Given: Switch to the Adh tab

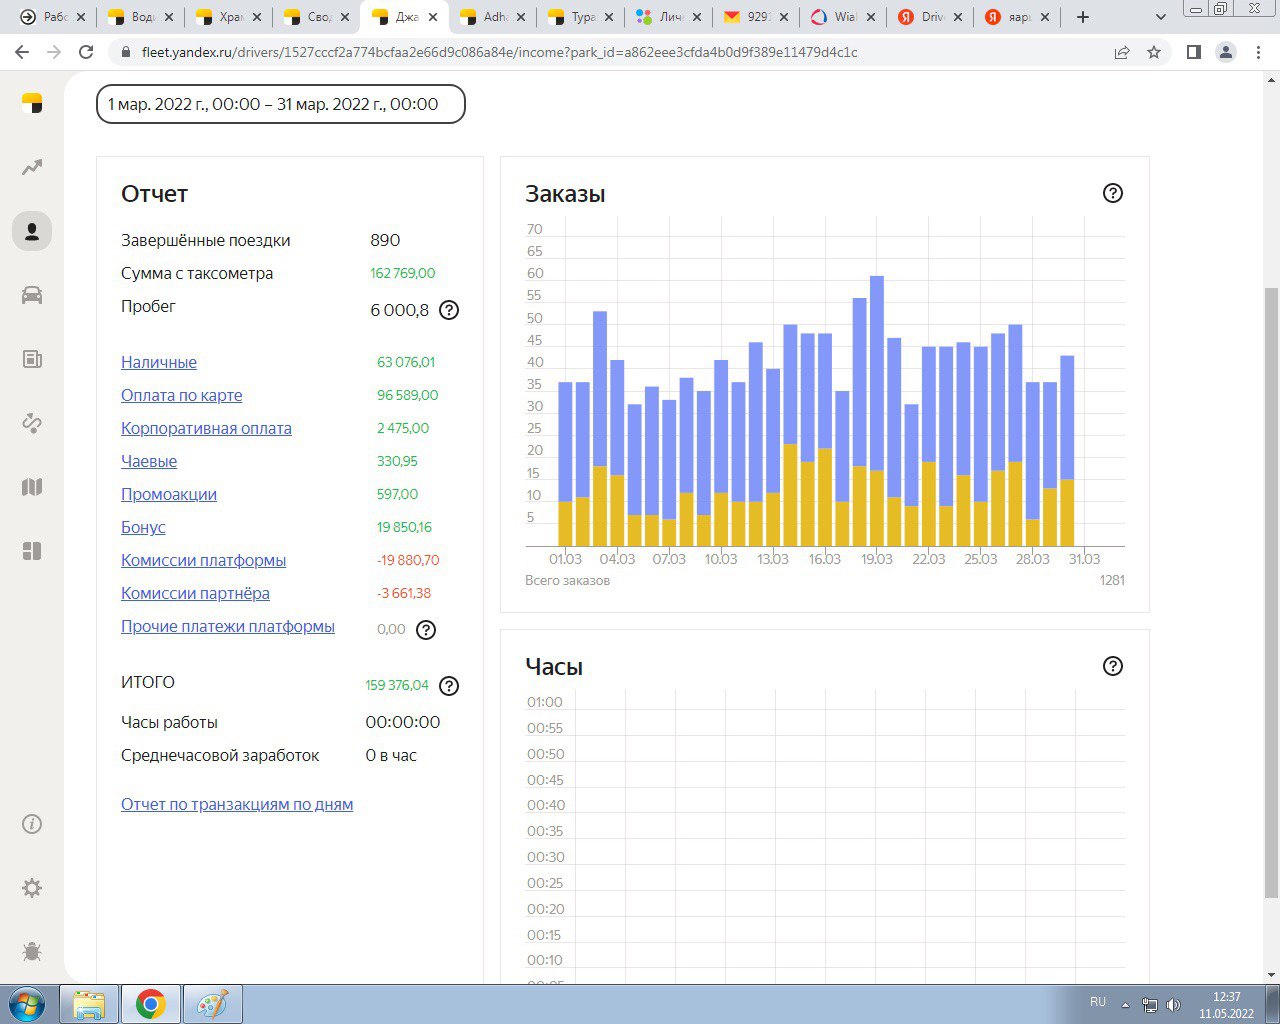Looking at the screenshot, I should [x=493, y=17].
